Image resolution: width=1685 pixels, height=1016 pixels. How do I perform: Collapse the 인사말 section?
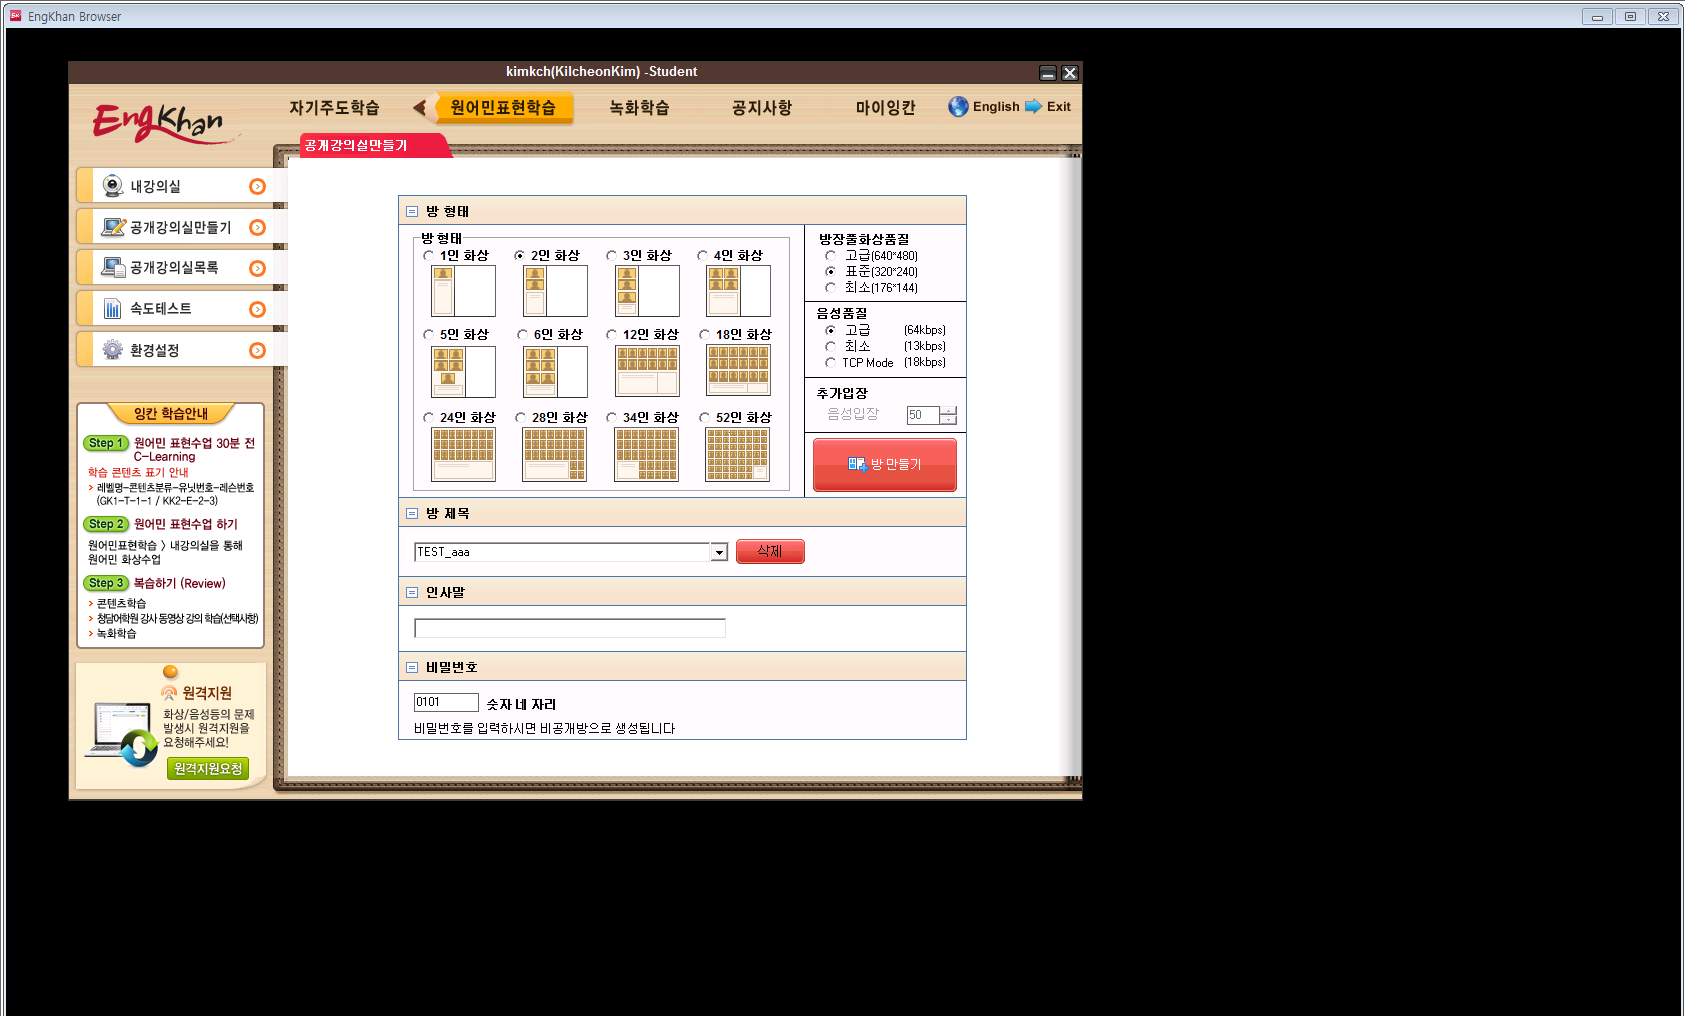[x=411, y=592]
